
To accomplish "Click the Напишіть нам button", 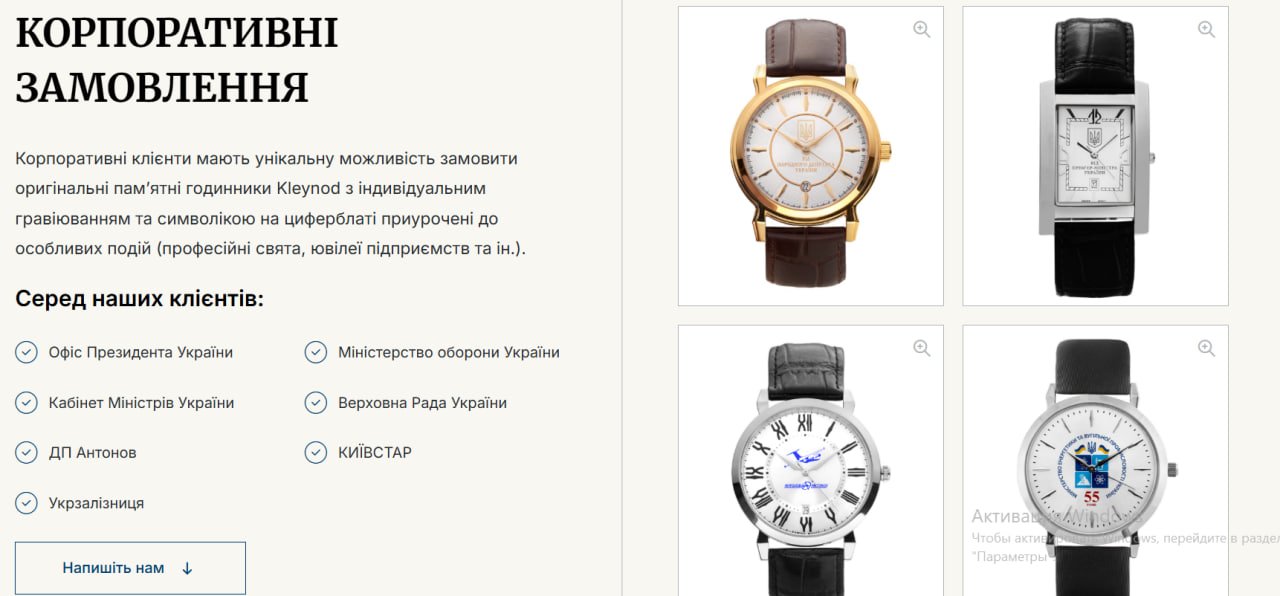I will (130, 568).
